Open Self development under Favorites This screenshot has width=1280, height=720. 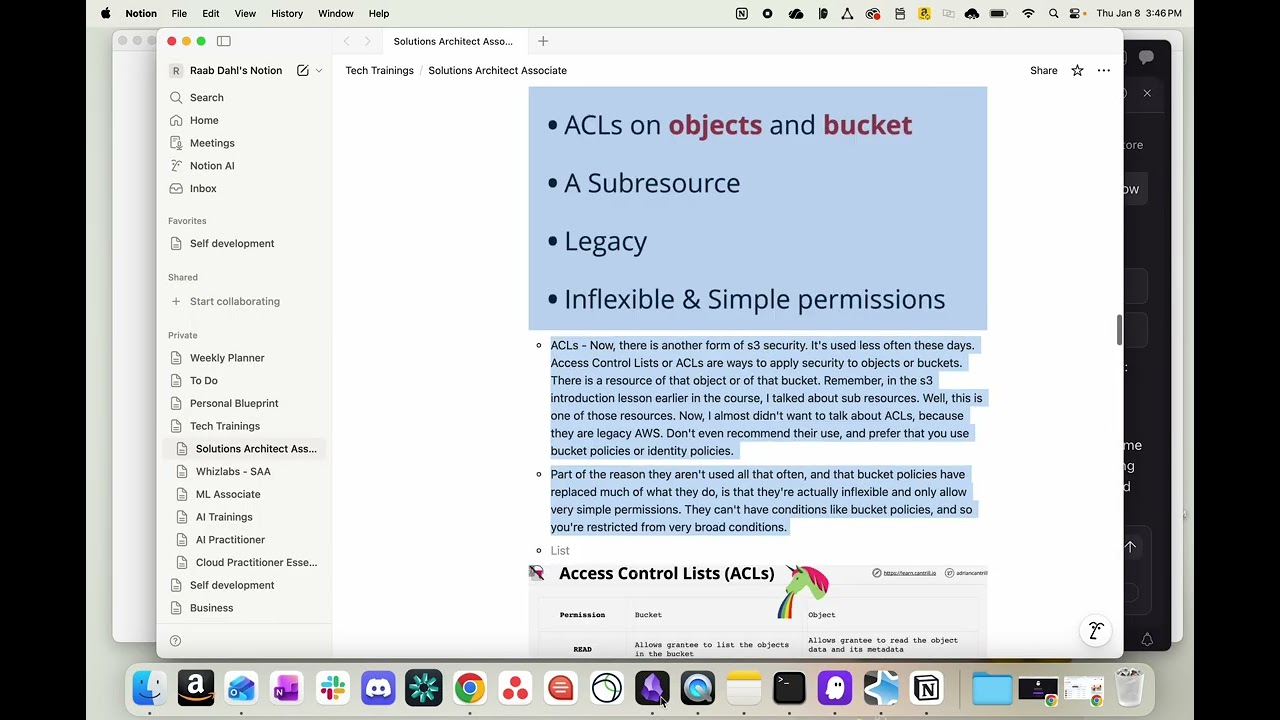click(246, 244)
